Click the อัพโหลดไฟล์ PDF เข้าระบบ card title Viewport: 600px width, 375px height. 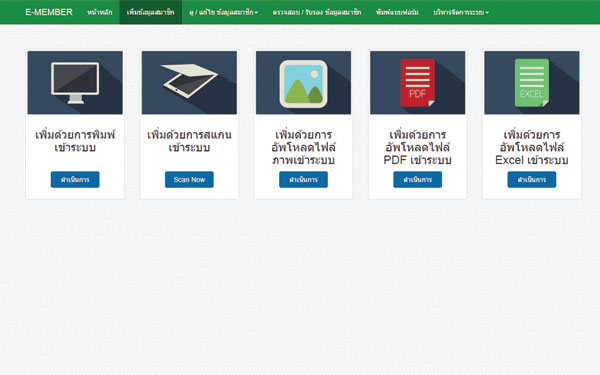click(417, 147)
